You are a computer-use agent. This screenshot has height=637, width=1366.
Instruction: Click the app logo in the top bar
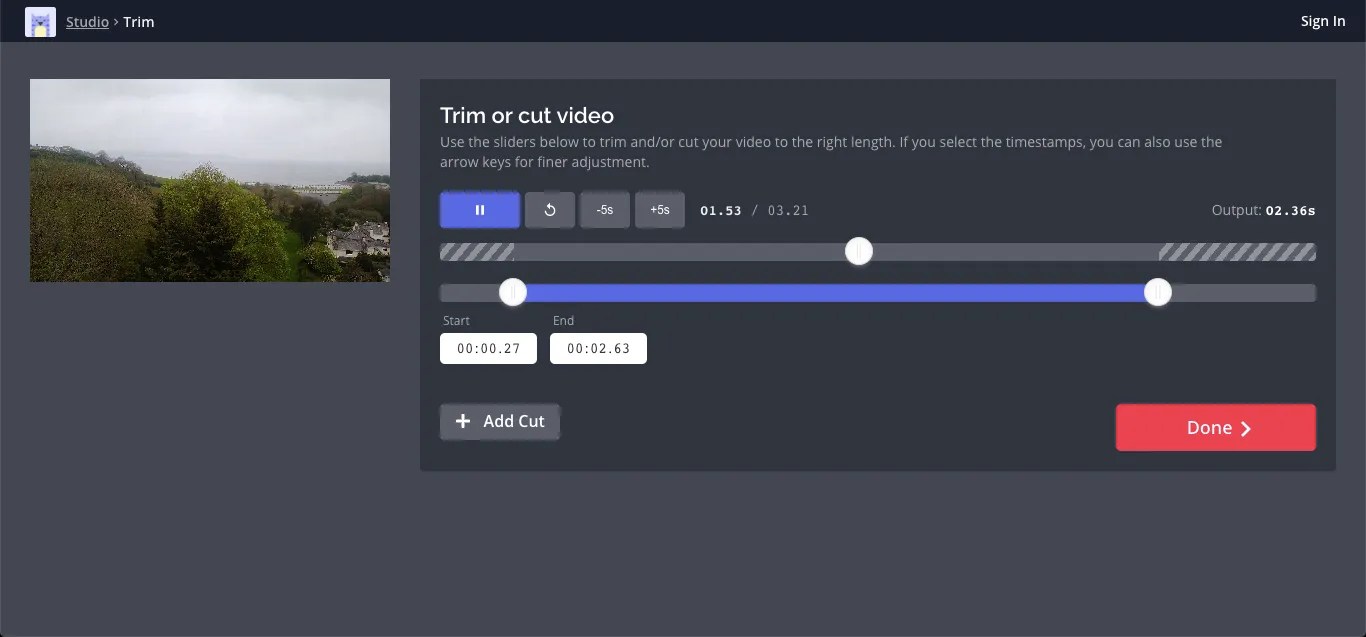click(x=39, y=21)
